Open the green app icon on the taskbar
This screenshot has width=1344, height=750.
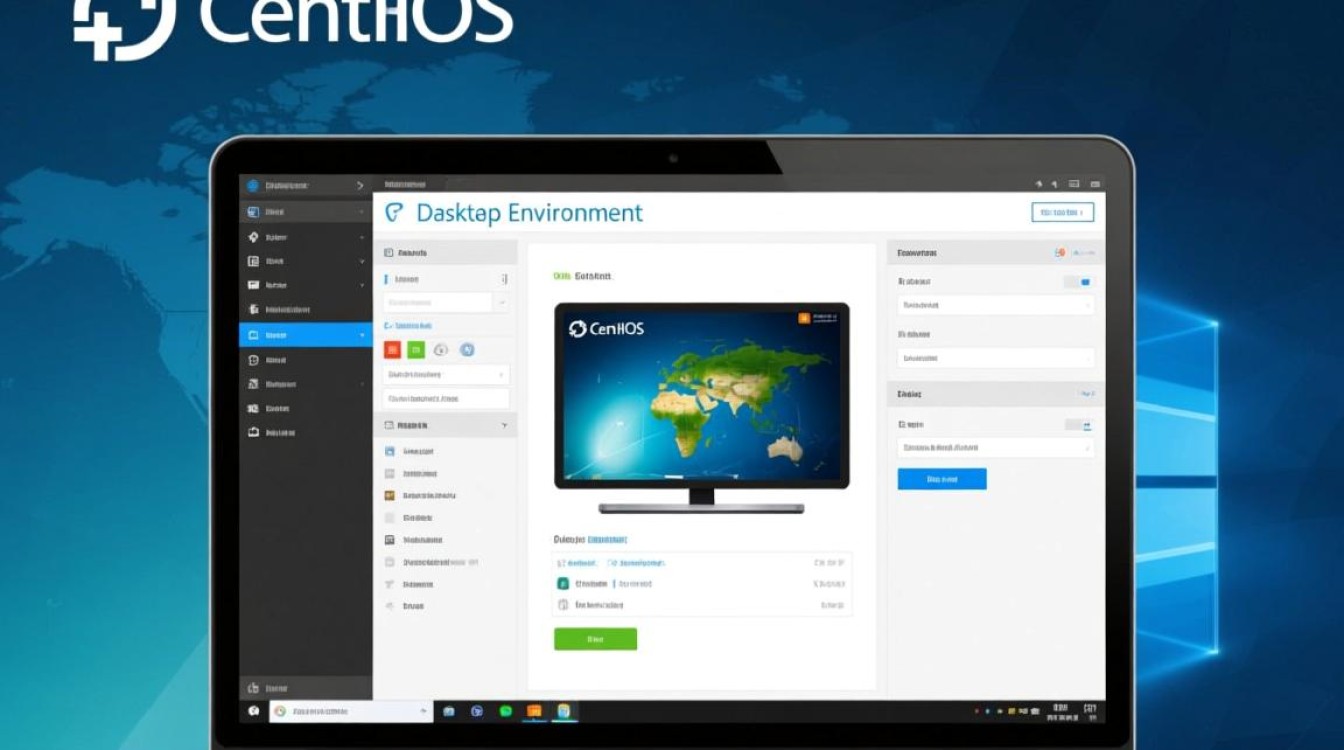point(505,711)
